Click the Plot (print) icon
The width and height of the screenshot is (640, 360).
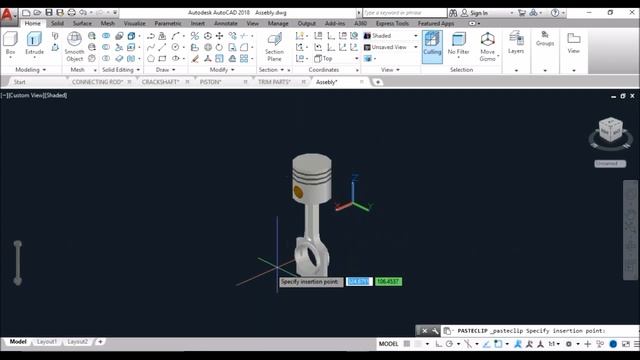pyautogui.click(x=71, y=13)
